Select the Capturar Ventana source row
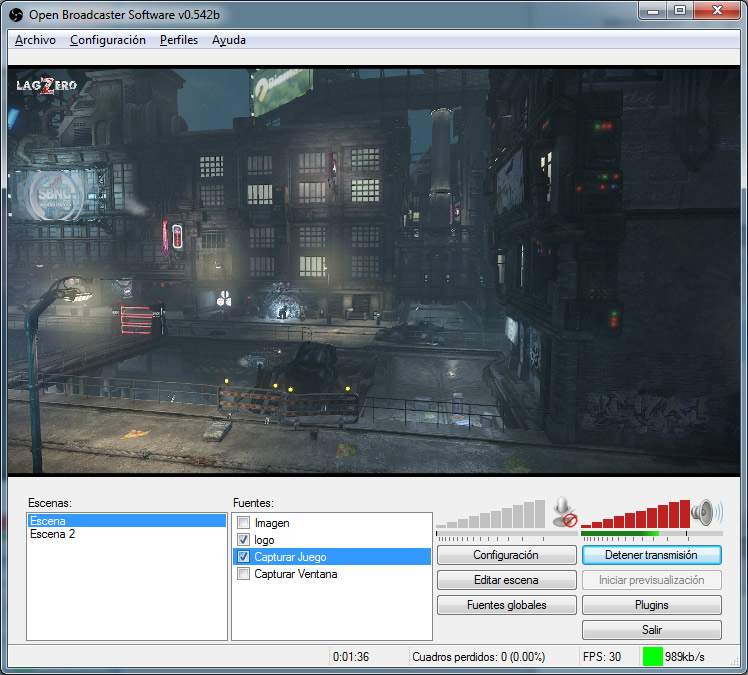The width and height of the screenshot is (748, 675). pos(332,573)
